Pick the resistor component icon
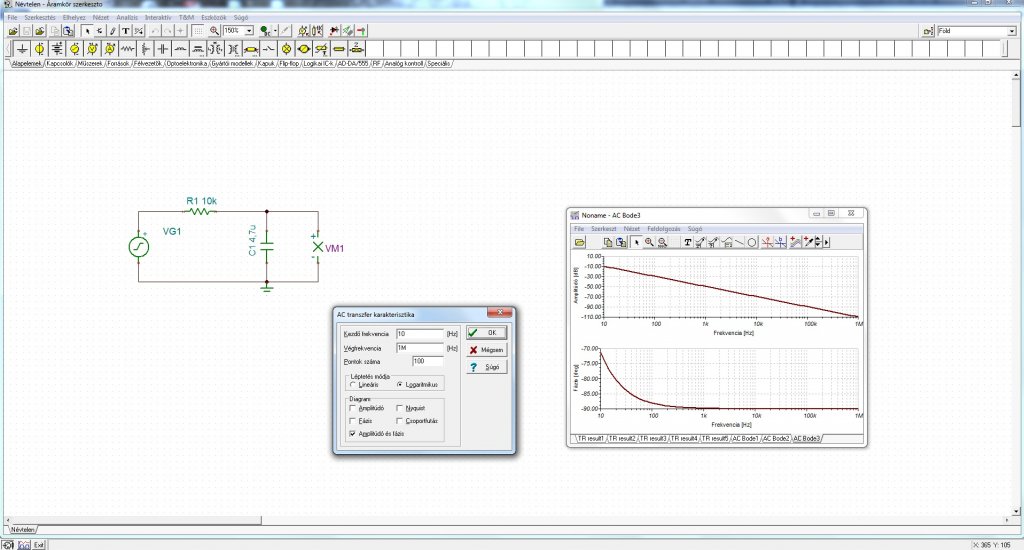 127,48
